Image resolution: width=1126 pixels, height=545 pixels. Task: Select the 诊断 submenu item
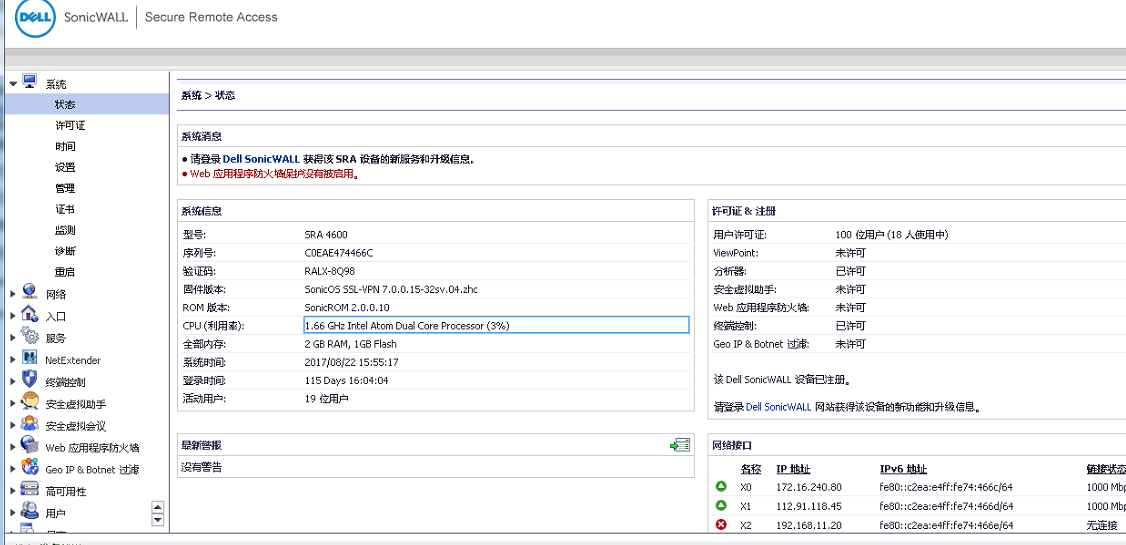coord(65,251)
